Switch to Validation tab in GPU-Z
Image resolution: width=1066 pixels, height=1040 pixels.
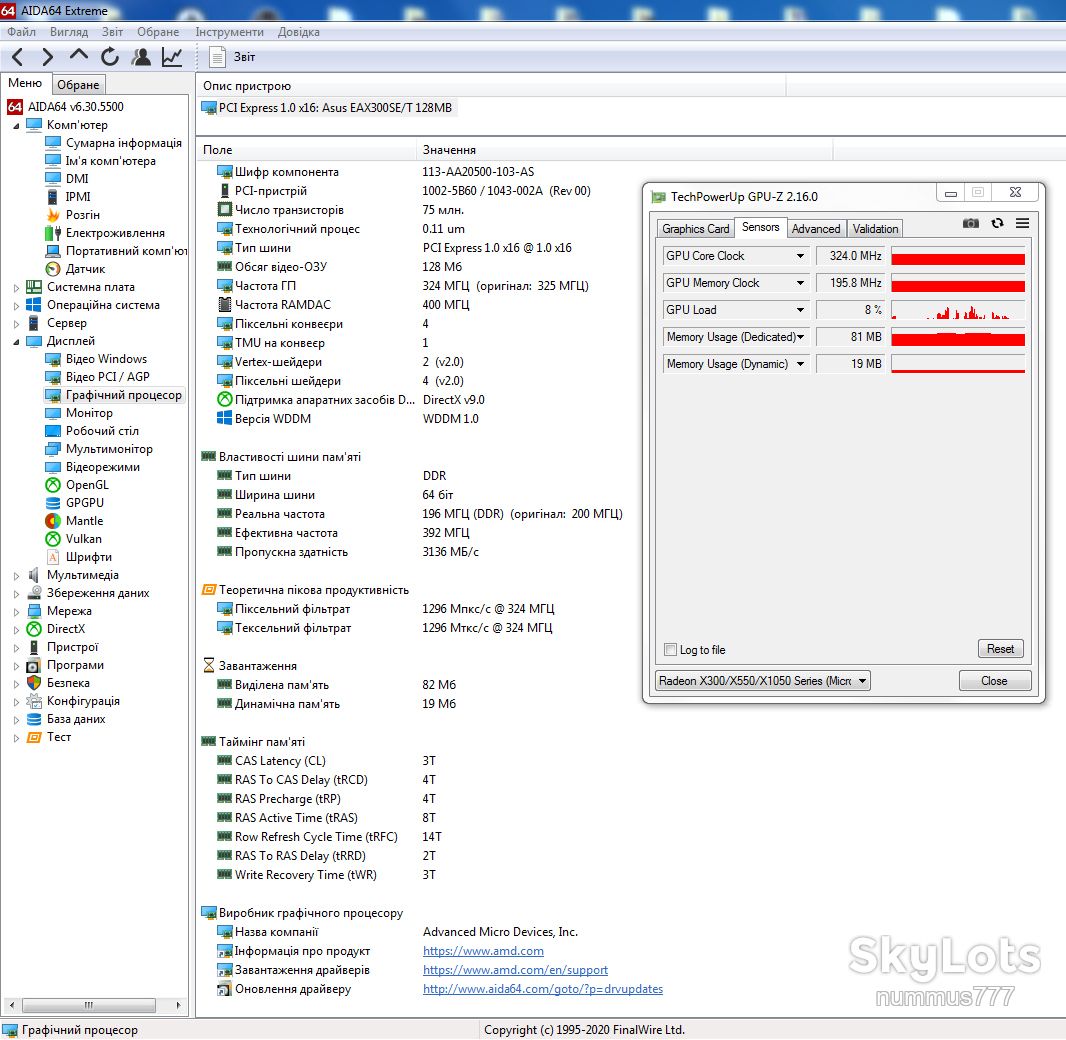pos(875,228)
